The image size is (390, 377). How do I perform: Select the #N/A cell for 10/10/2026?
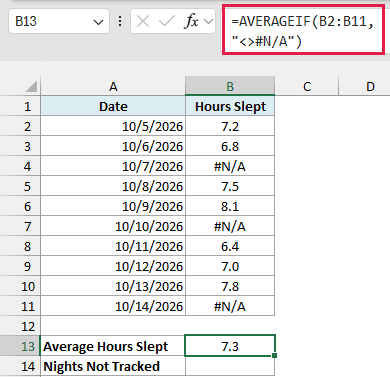click(230, 226)
